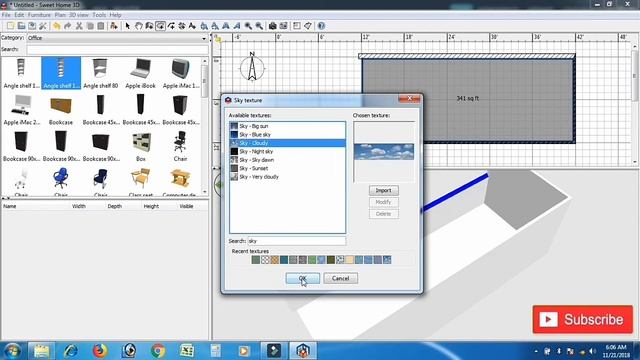640x360 pixels.
Task: Select the Sky - Very cloudy texture
Action: 287,177
